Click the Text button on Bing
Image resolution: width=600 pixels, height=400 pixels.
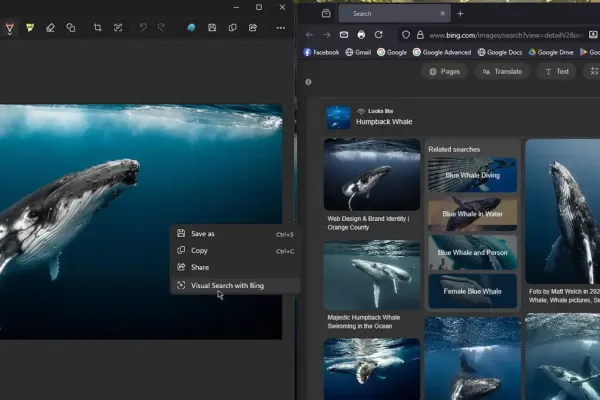click(556, 72)
